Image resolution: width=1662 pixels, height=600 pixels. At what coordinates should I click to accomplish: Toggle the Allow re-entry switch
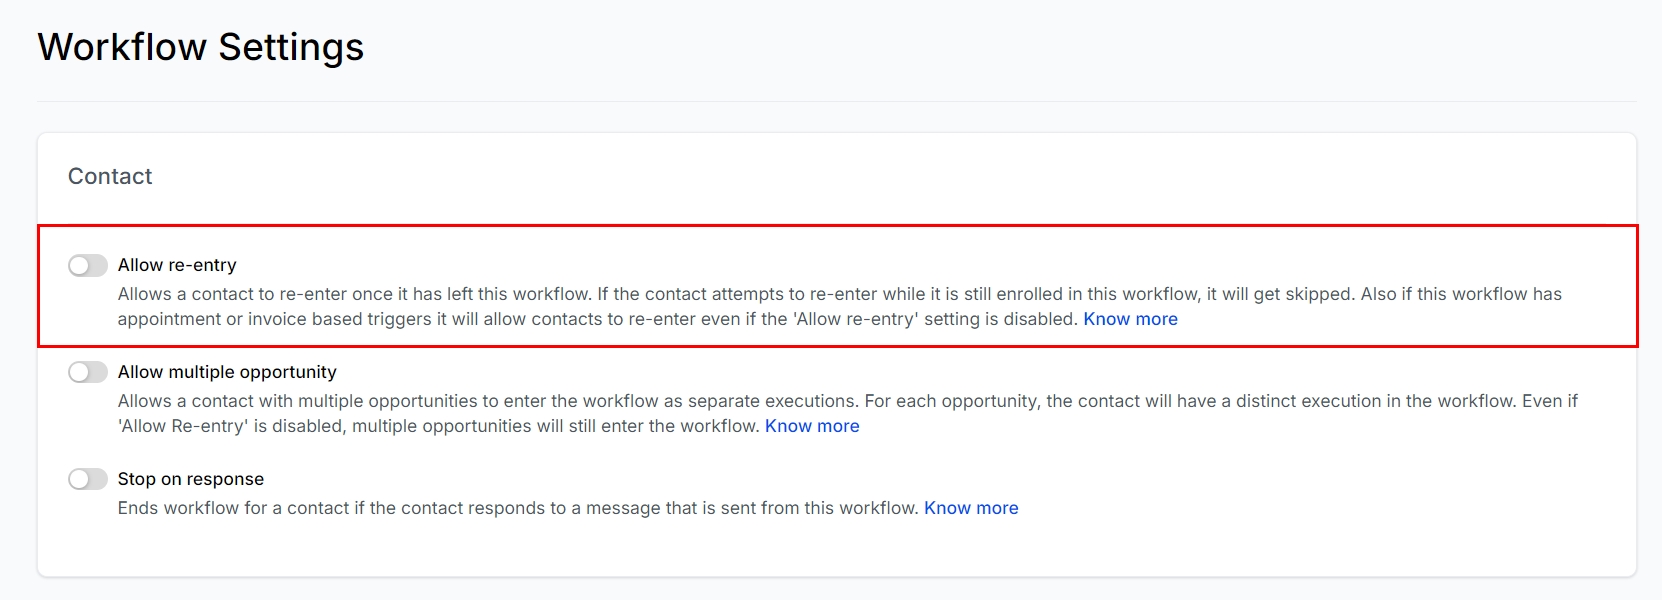click(x=88, y=265)
